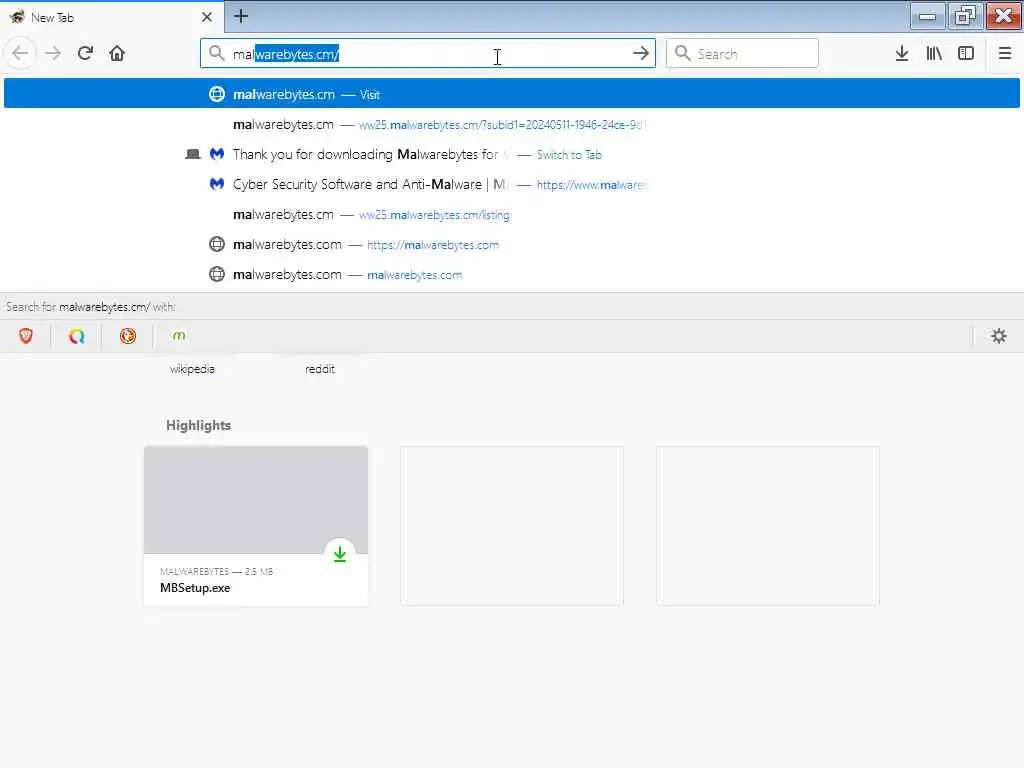Search with Brave search engine icon
The image size is (1024, 768).
(25, 336)
